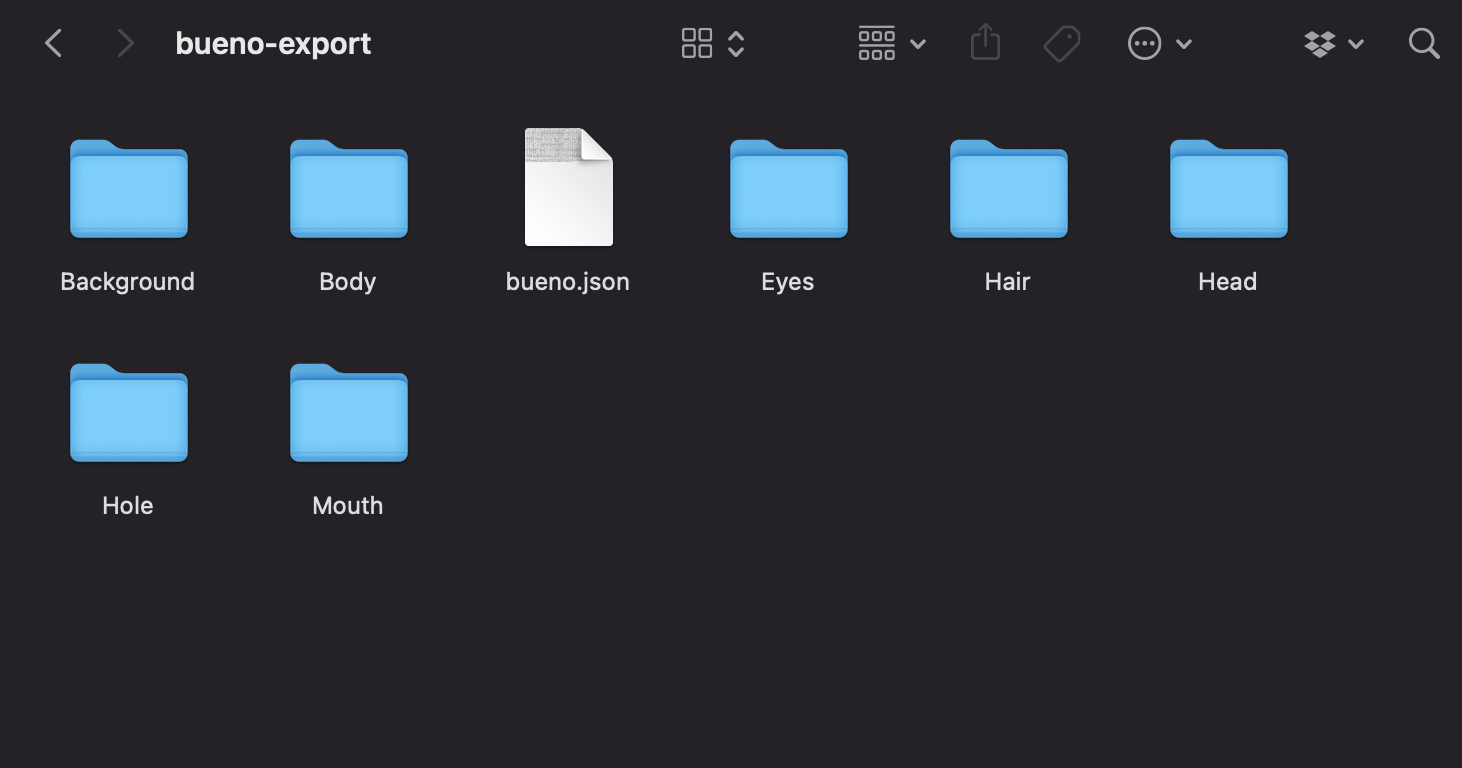Select the Mouth folder
The height and width of the screenshot is (768, 1462).
click(349, 414)
